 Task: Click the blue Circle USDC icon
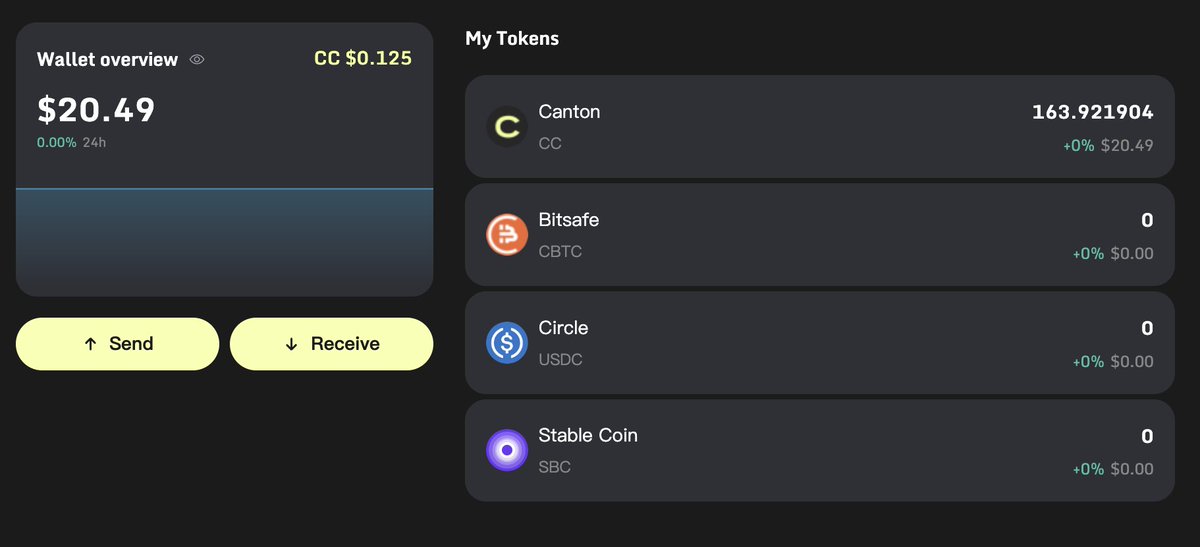click(x=507, y=343)
